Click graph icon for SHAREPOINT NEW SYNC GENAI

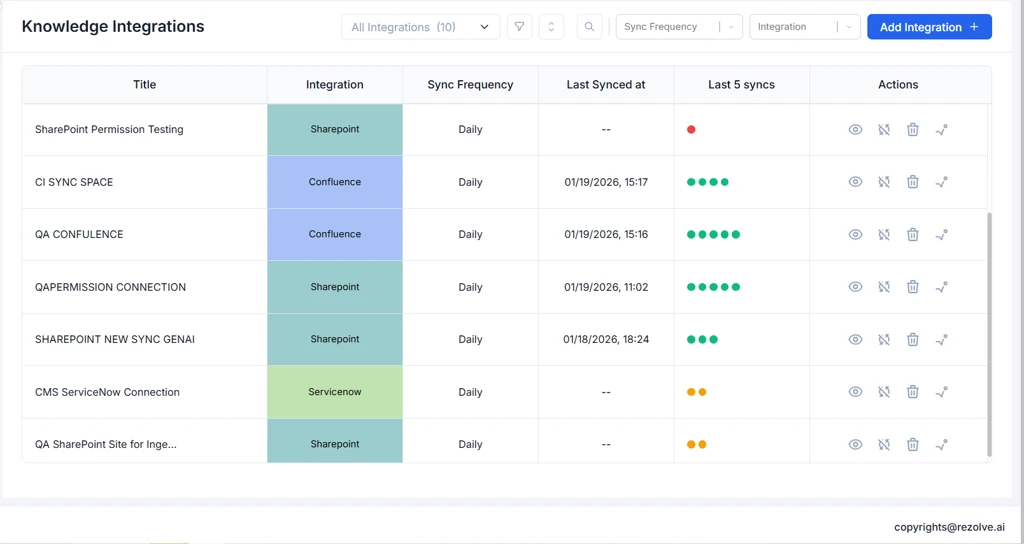pos(941,340)
